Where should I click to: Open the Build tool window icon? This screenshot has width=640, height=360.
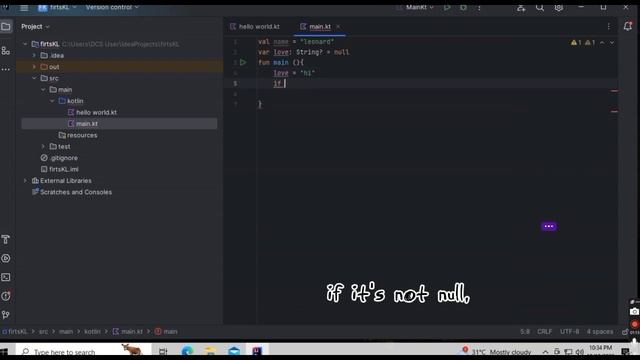coord(6,240)
